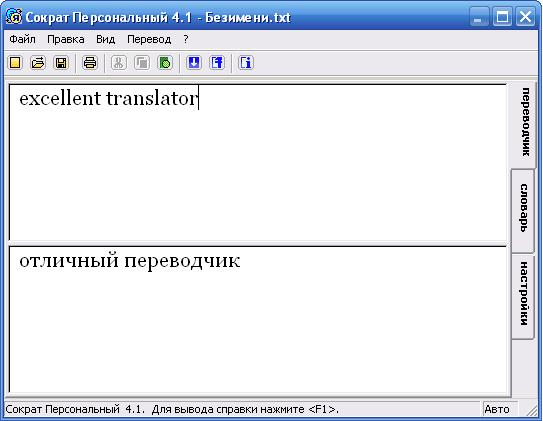Close the Сократ Персональный window
Image resolution: width=543 pixels, height=421 pixels.
click(525, 17)
